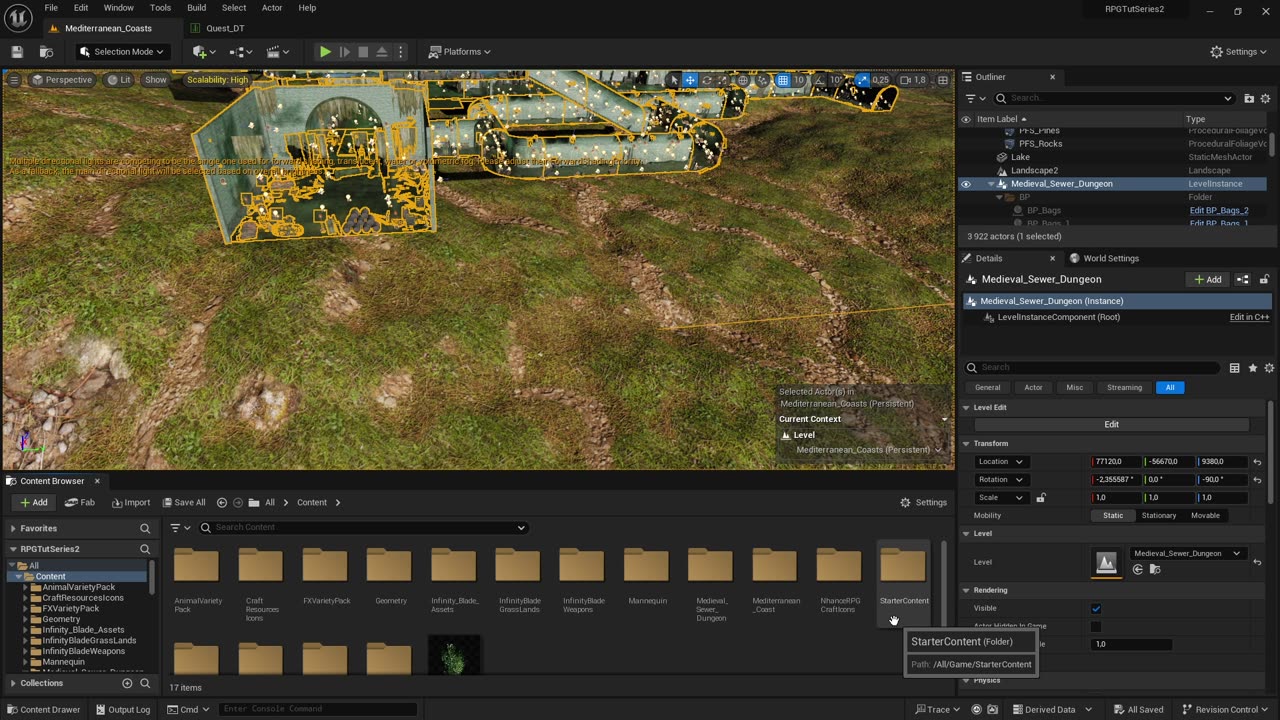Open the StarterContent folder thumbnail
The image size is (1280, 720).
[903, 567]
